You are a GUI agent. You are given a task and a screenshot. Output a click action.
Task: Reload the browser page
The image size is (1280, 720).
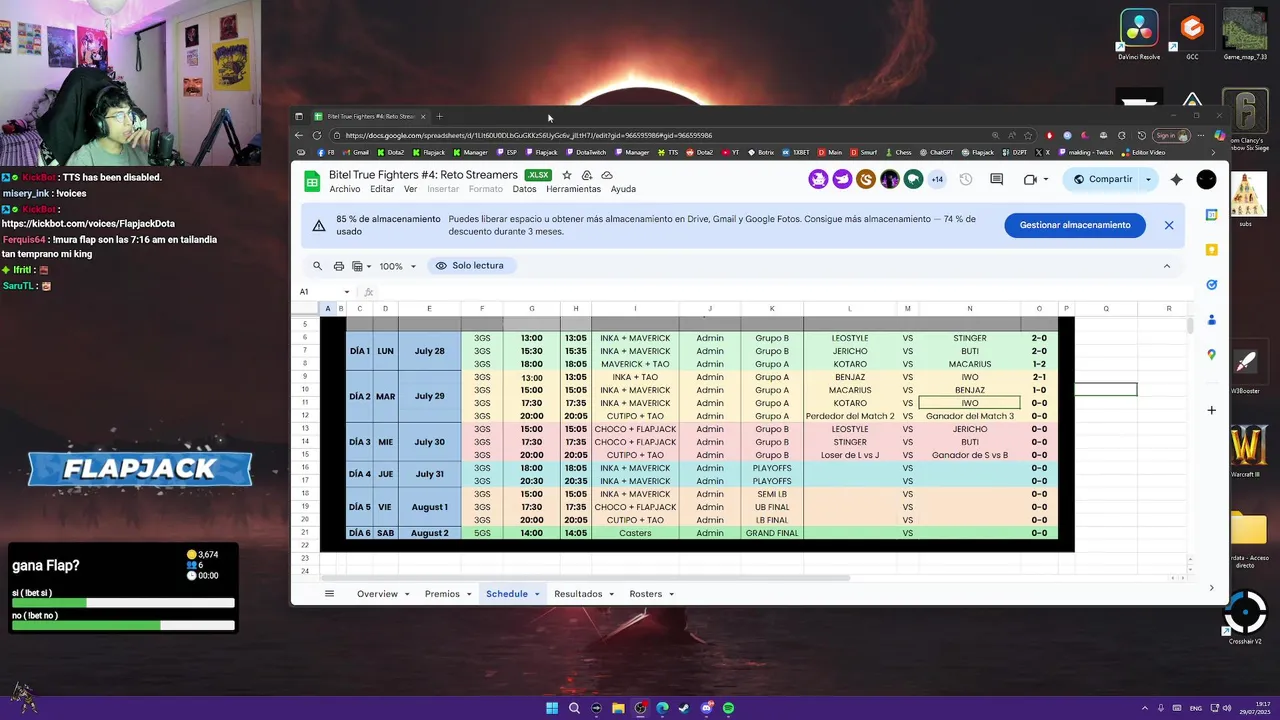click(317, 135)
